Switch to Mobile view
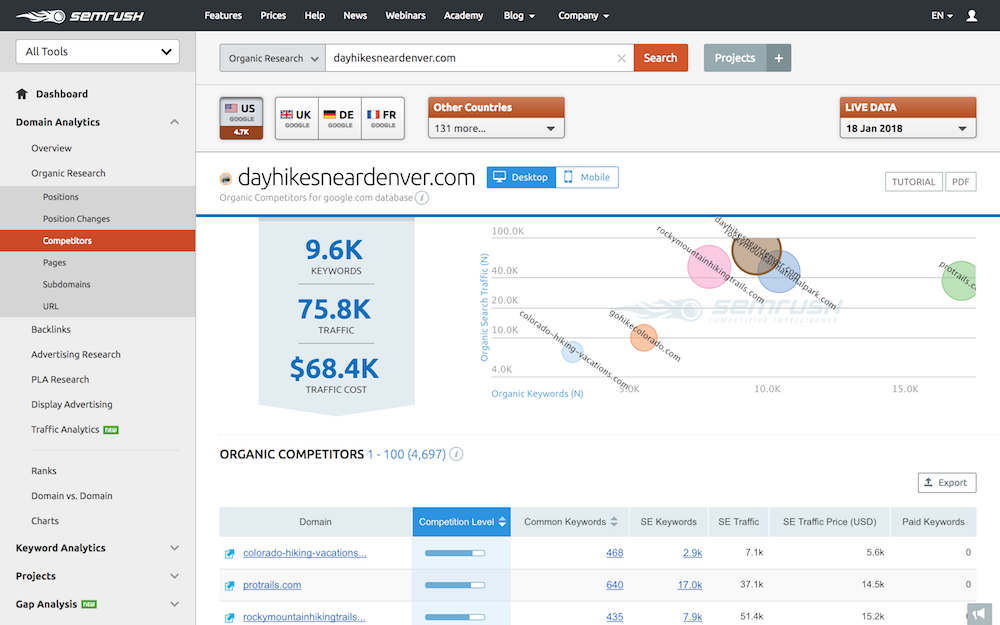The image size is (1000, 625). pos(587,177)
